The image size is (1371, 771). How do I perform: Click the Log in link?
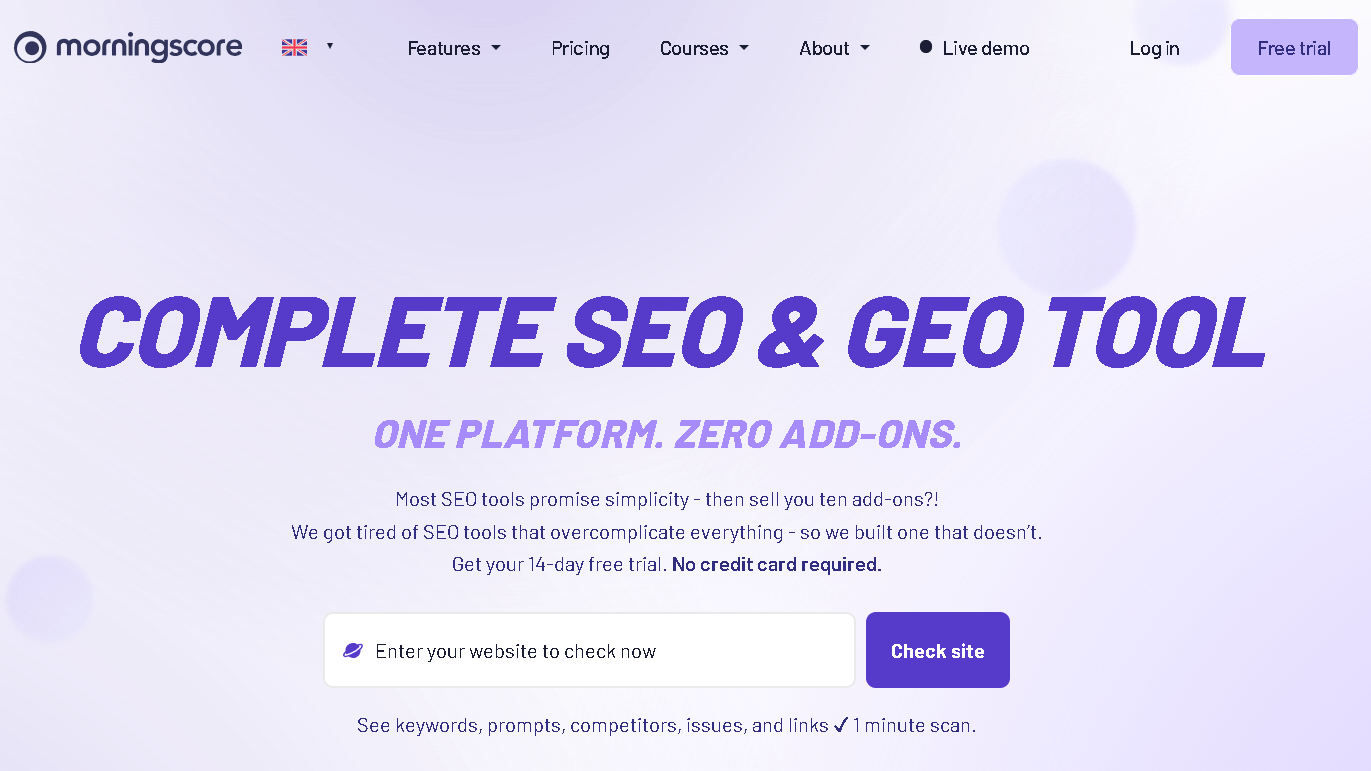(1154, 47)
